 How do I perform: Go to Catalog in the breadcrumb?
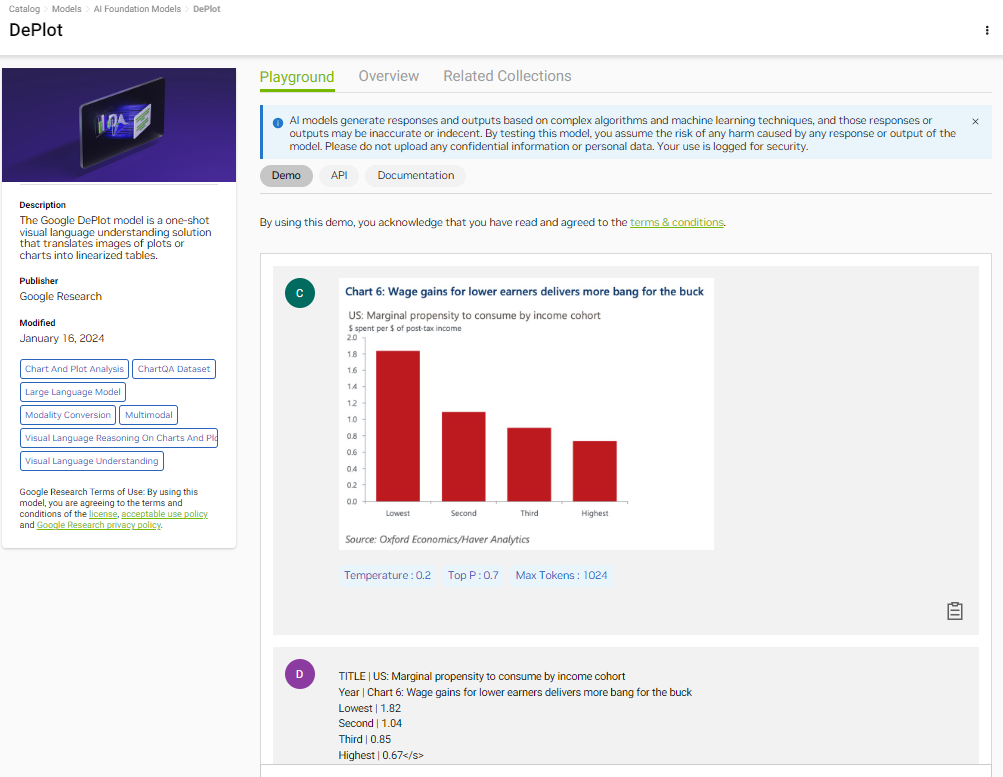click(24, 9)
